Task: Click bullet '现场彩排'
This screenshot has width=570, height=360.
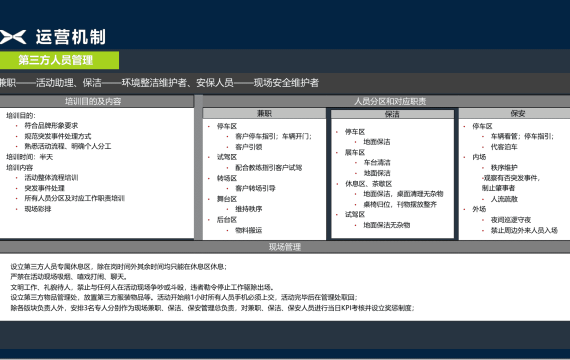Action: pyautogui.click(x=38, y=209)
